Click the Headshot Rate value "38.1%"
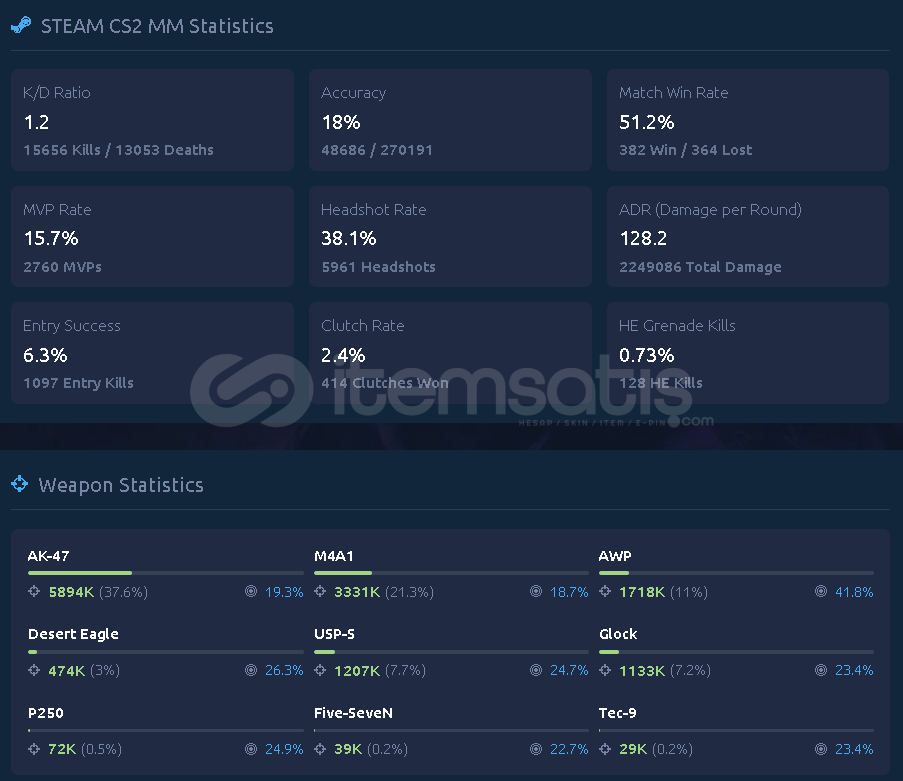 (x=349, y=238)
